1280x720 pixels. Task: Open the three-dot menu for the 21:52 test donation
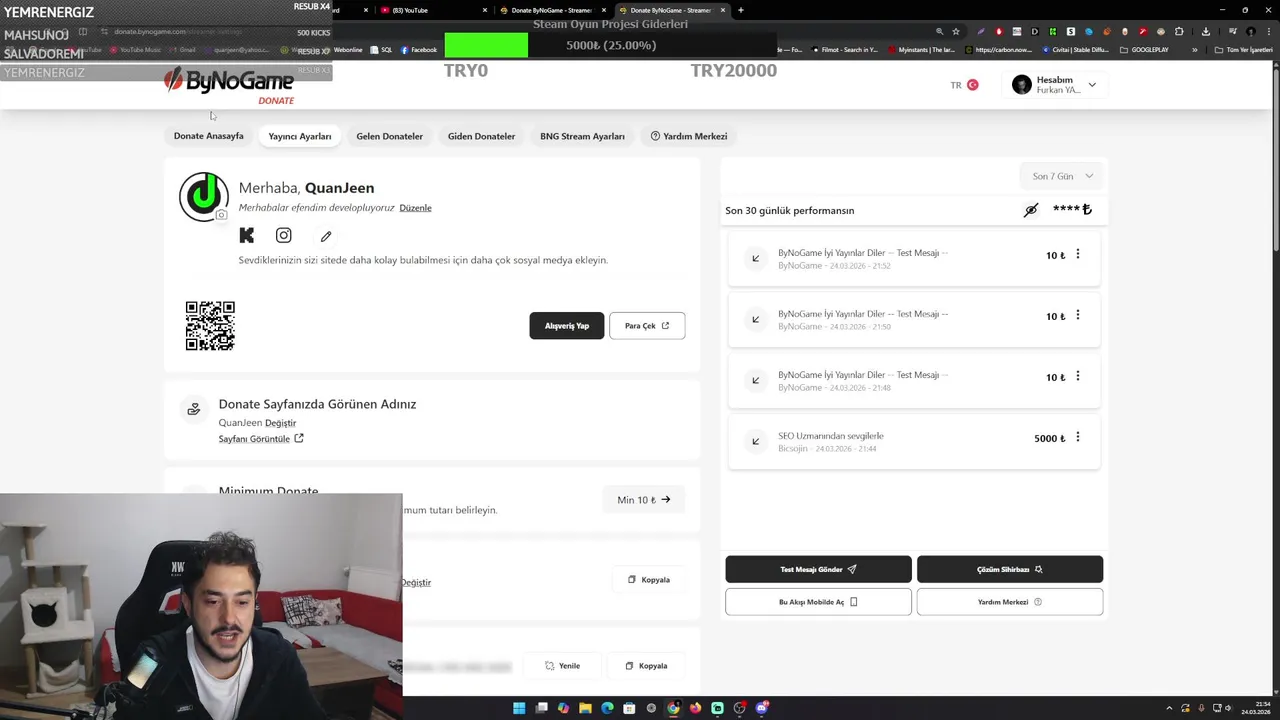1077,255
